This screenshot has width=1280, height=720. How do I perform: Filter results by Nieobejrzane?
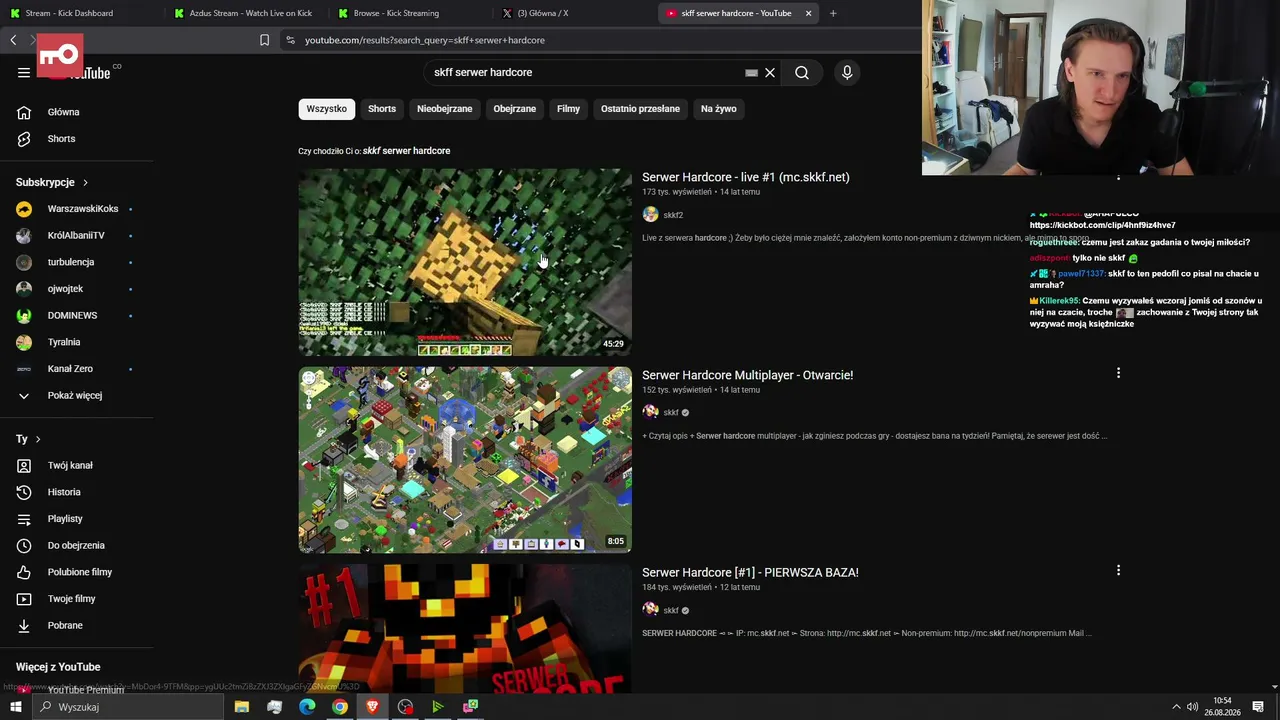(x=444, y=109)
